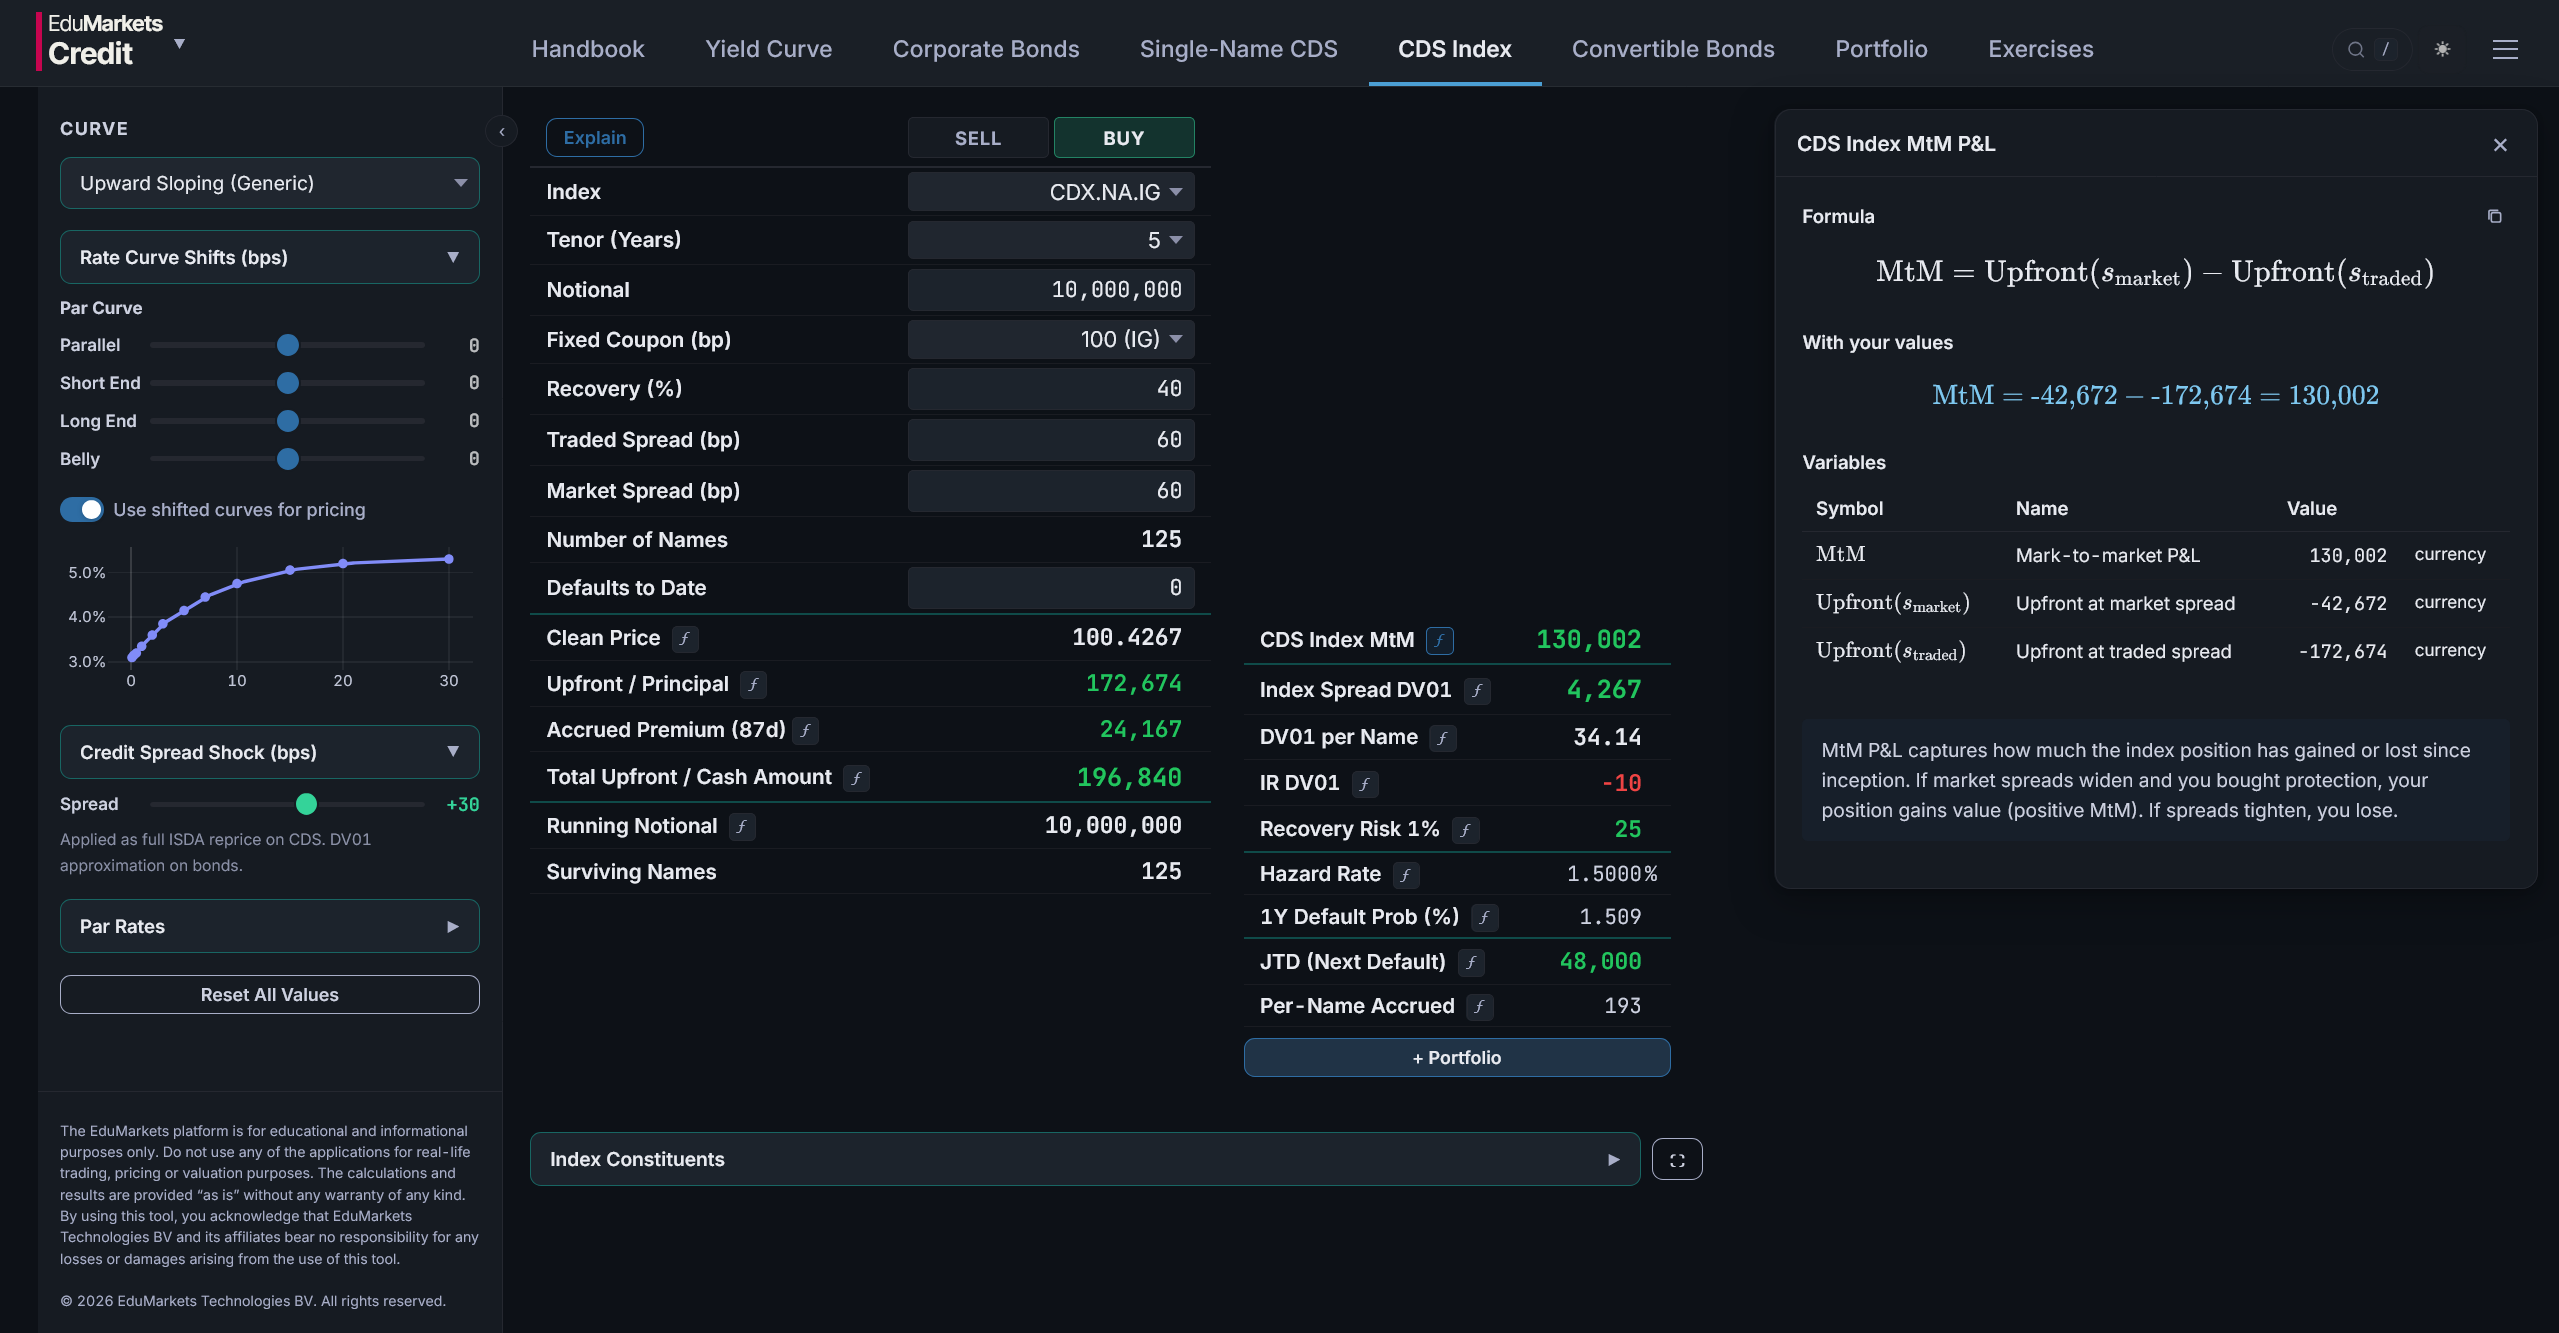Add position with + Portfolio button

tap(1456, 1058)
